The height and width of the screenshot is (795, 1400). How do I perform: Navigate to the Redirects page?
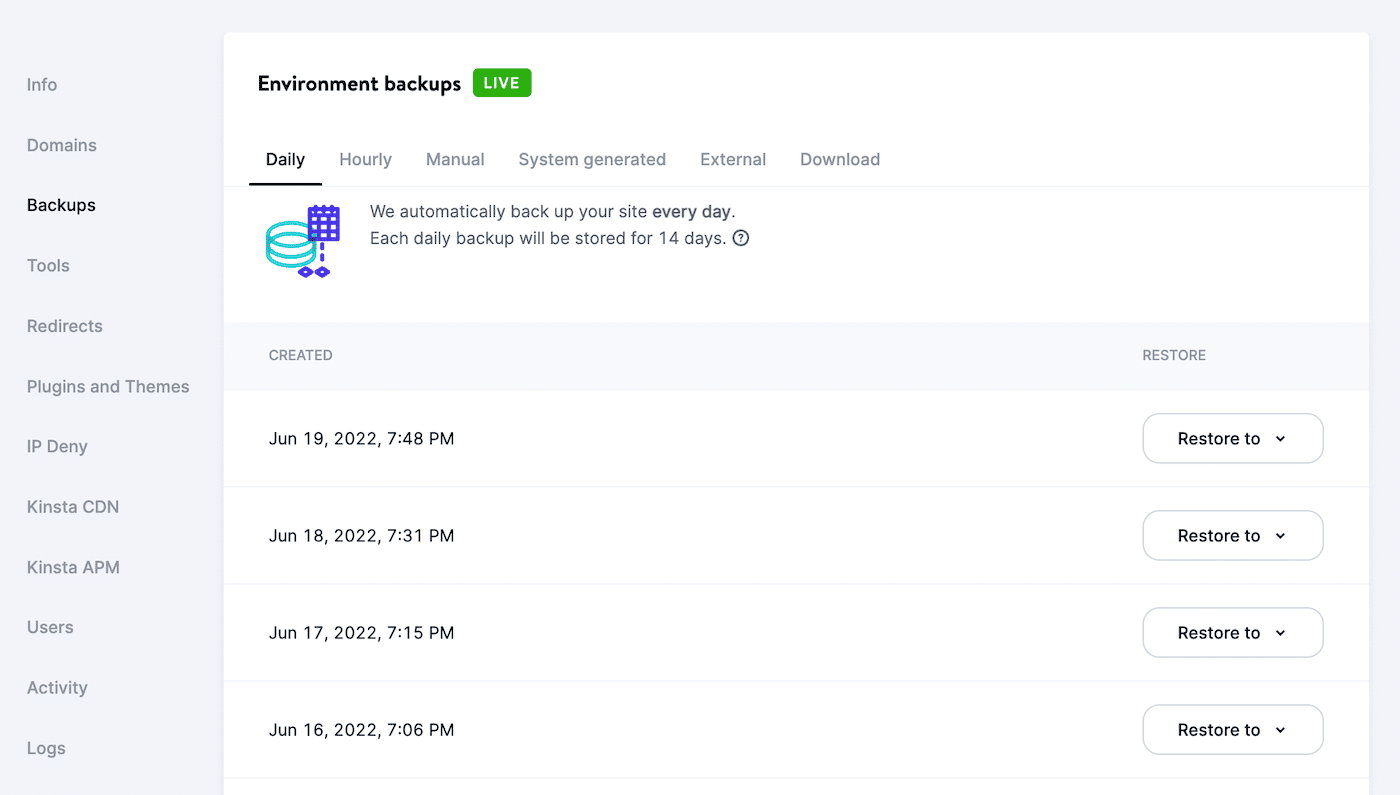click(64, 325)
